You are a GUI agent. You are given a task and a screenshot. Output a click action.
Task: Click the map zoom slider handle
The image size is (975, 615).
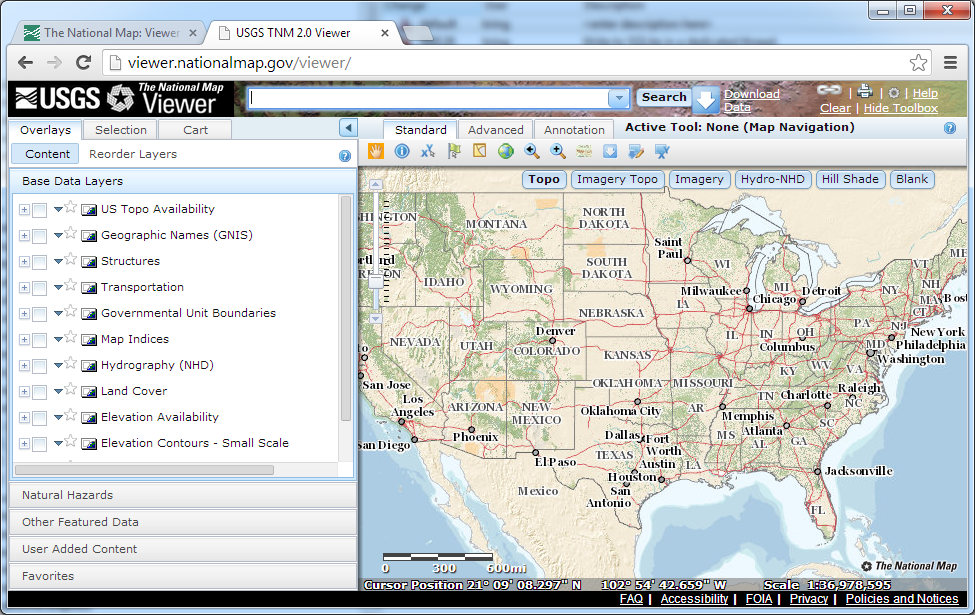[376, 282]
